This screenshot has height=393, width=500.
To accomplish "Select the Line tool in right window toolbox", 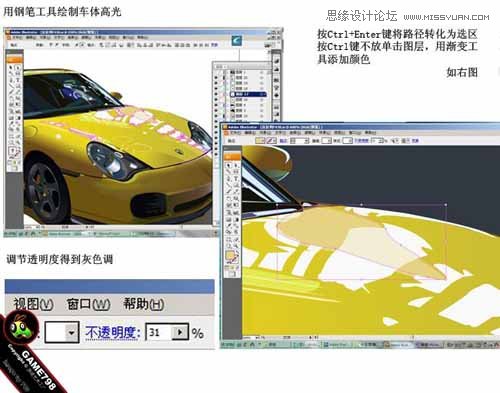I will [229, 185].
